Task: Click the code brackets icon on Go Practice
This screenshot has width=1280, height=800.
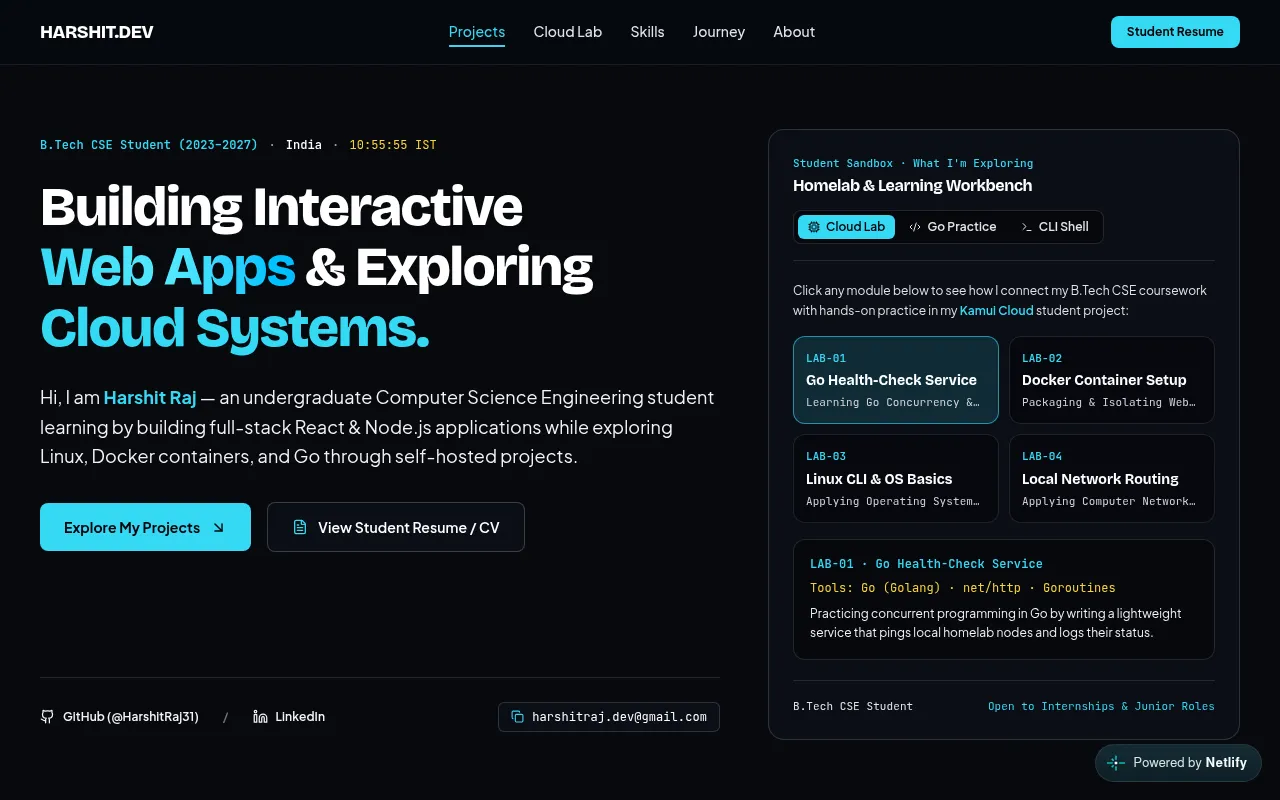Action: pos(915,227)
